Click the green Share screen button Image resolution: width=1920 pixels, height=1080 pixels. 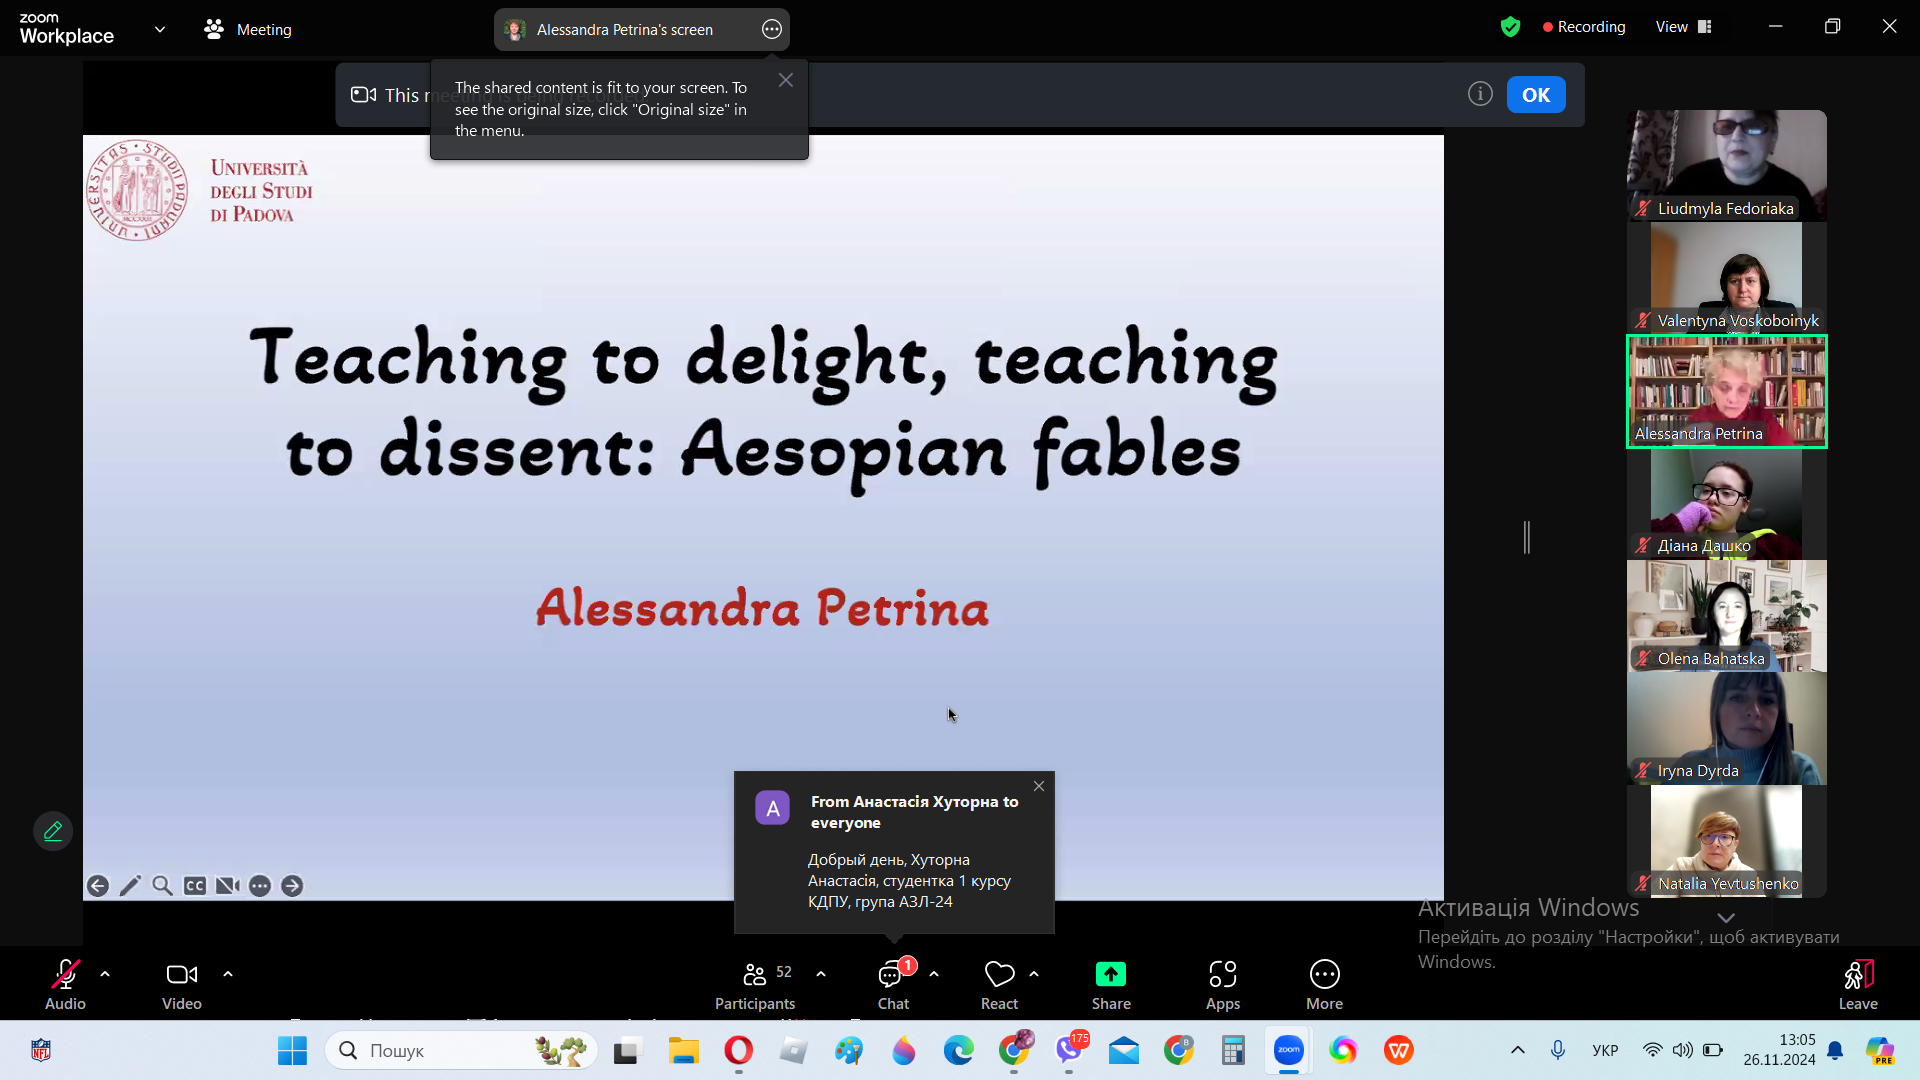click(1111, 984)
